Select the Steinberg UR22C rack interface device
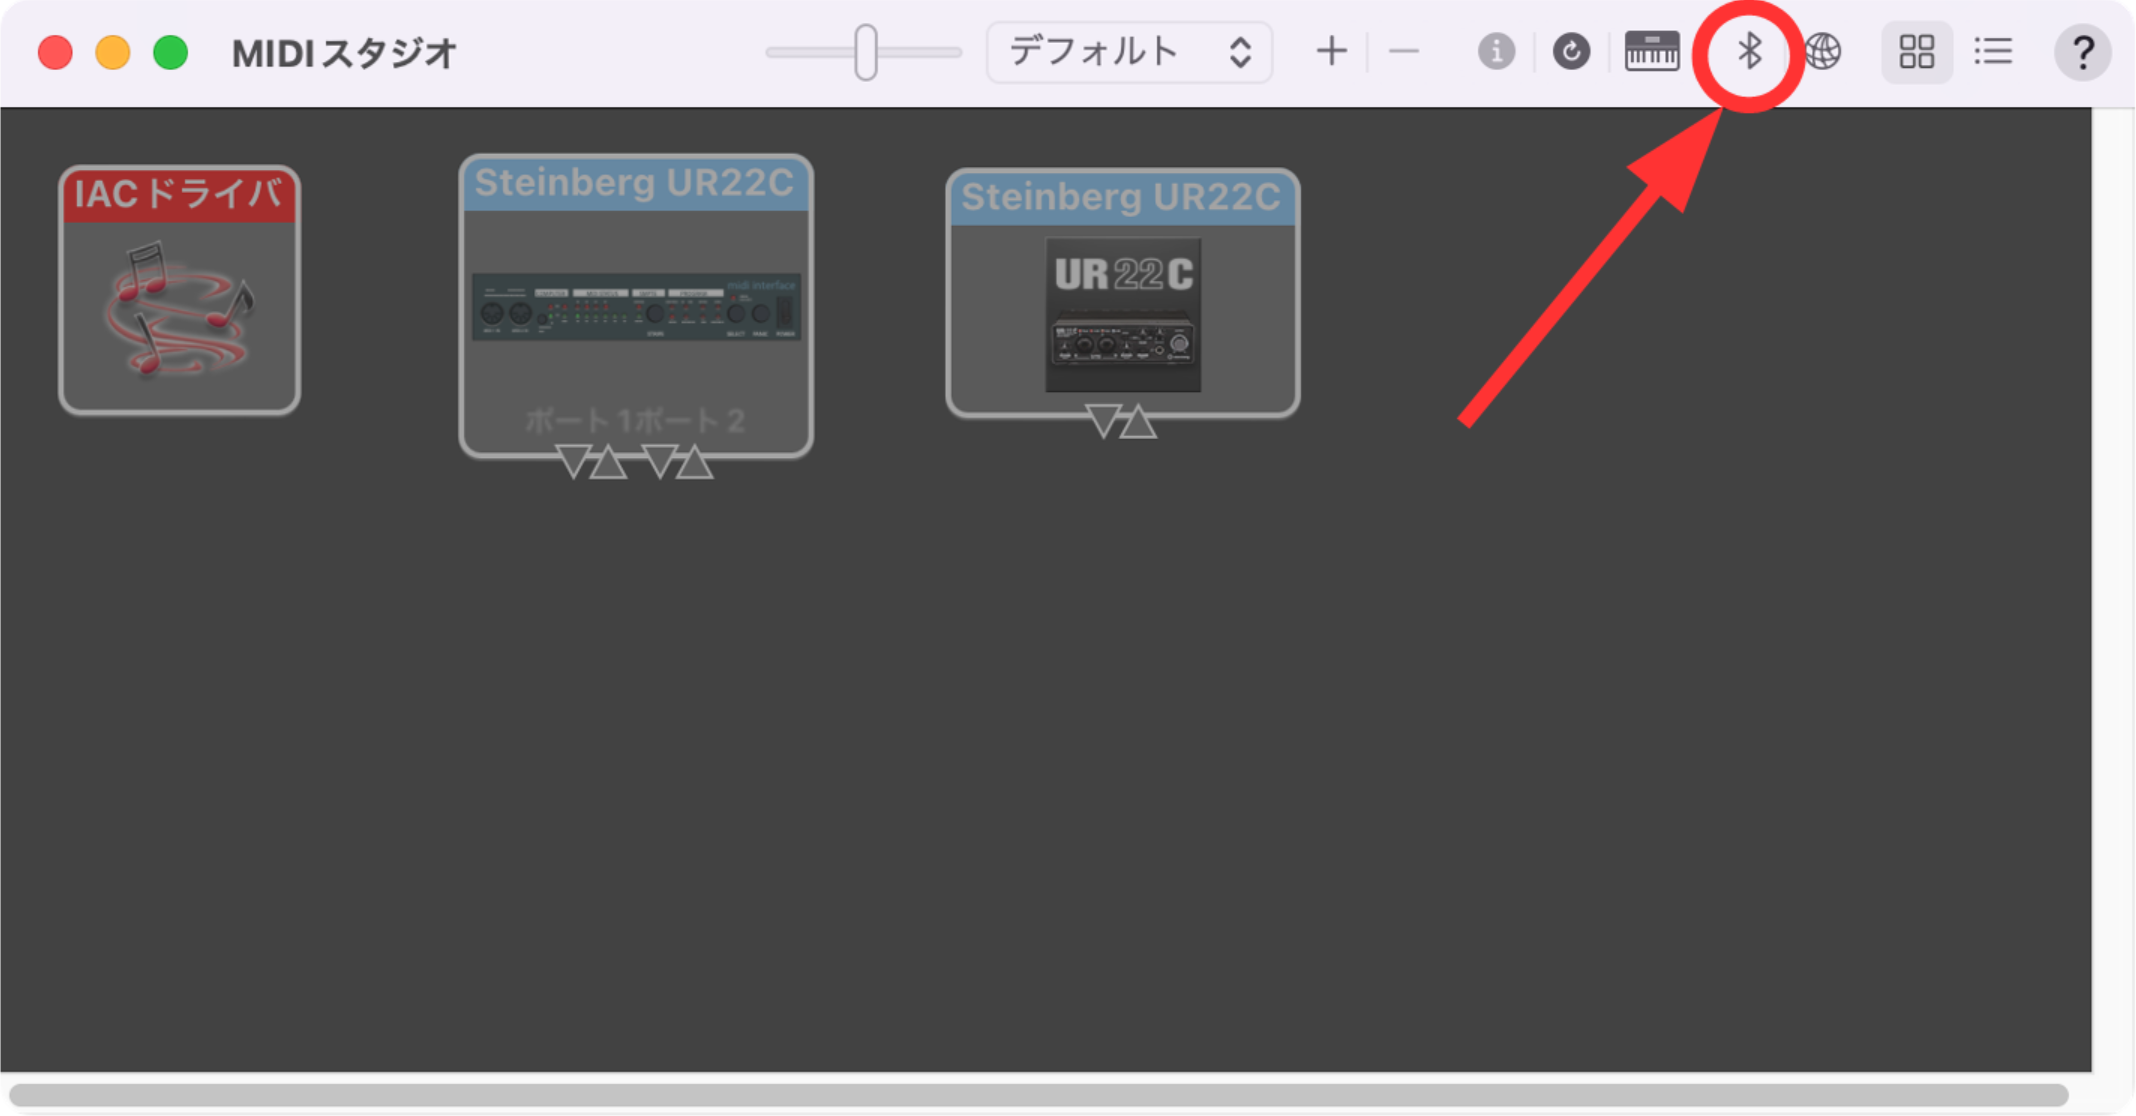2136x1116 pixels. coord(636,306)
